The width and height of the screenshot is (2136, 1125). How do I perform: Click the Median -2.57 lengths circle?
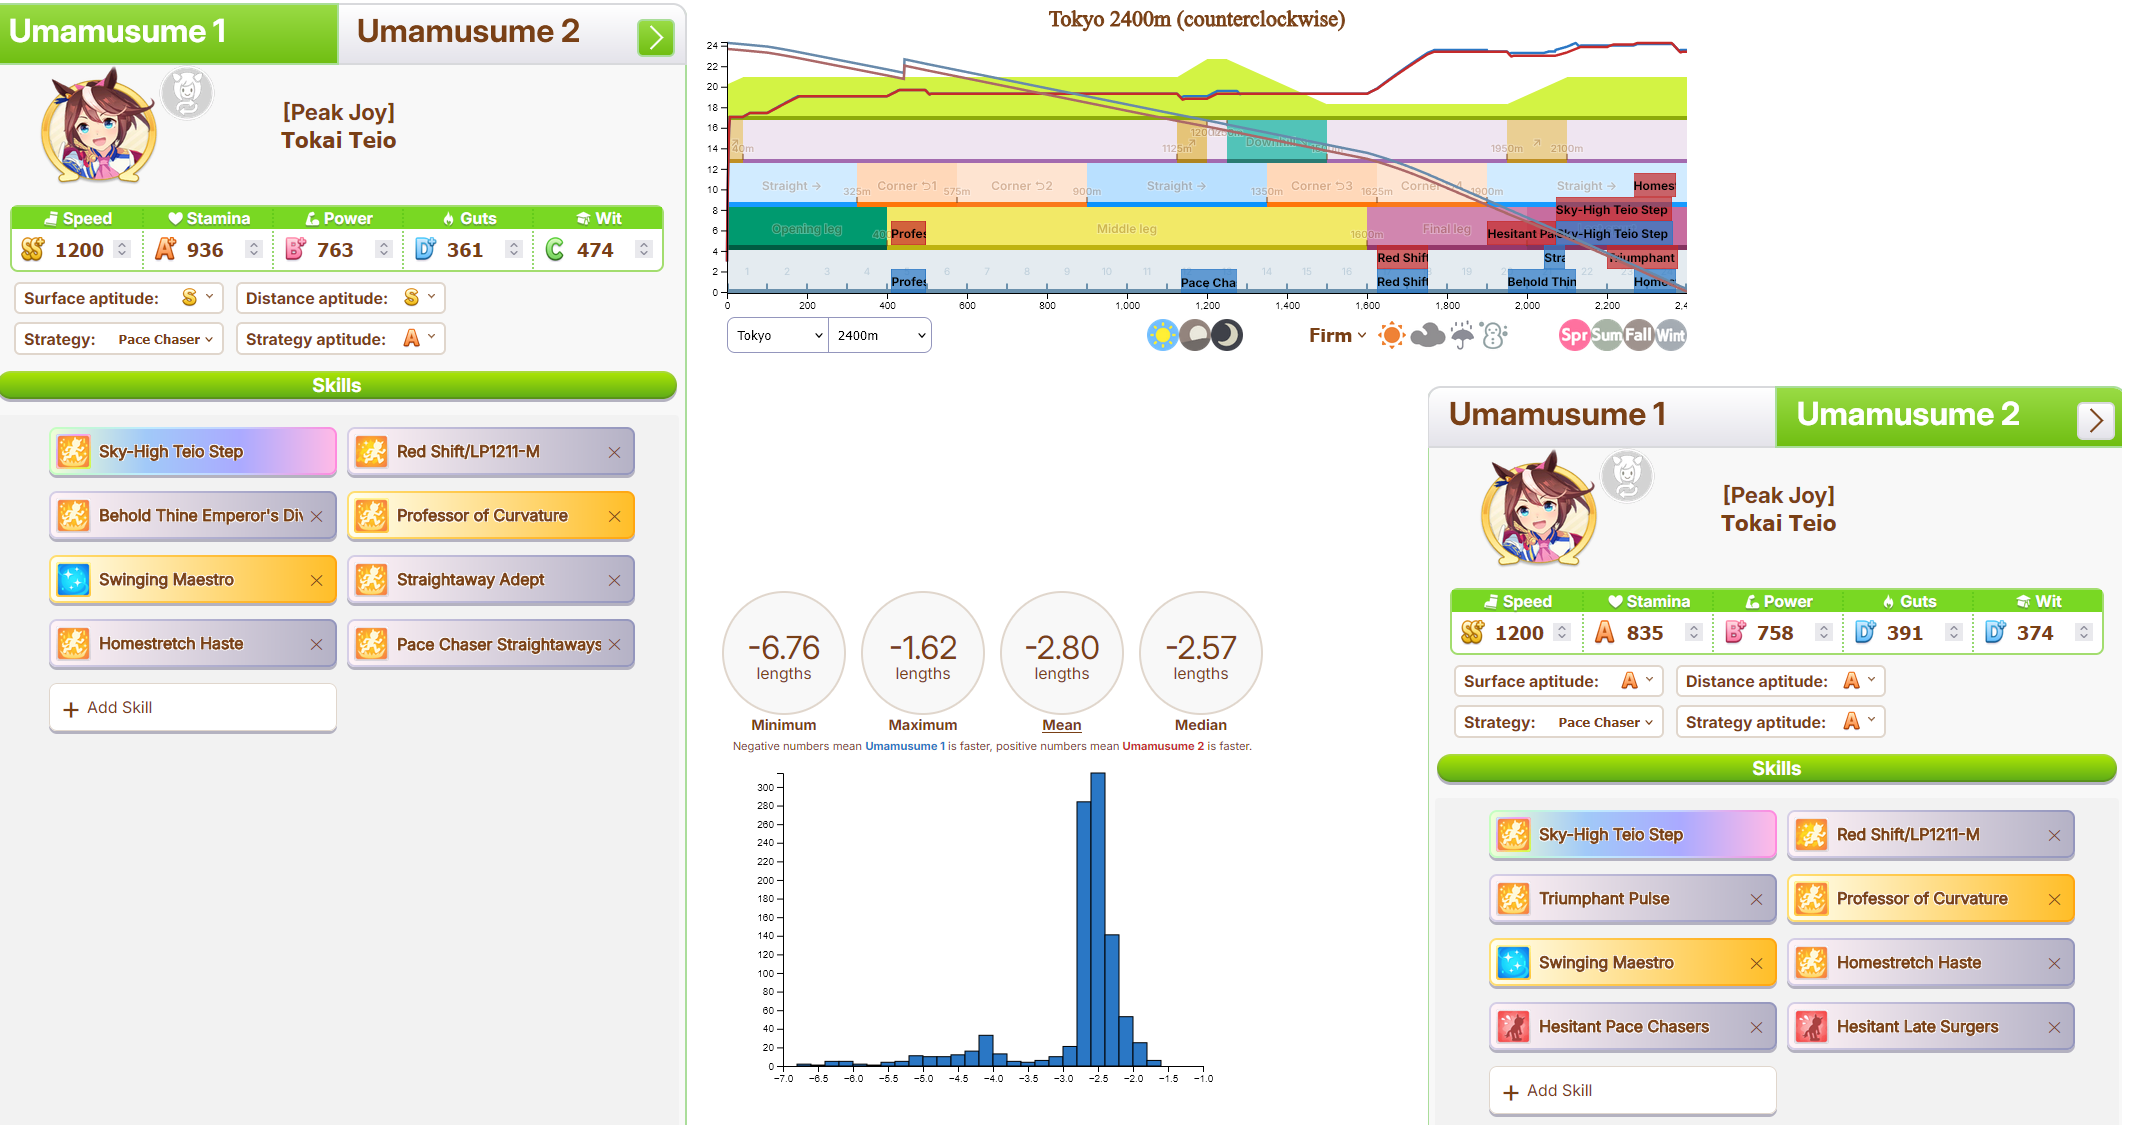(x=1201, y=654)
